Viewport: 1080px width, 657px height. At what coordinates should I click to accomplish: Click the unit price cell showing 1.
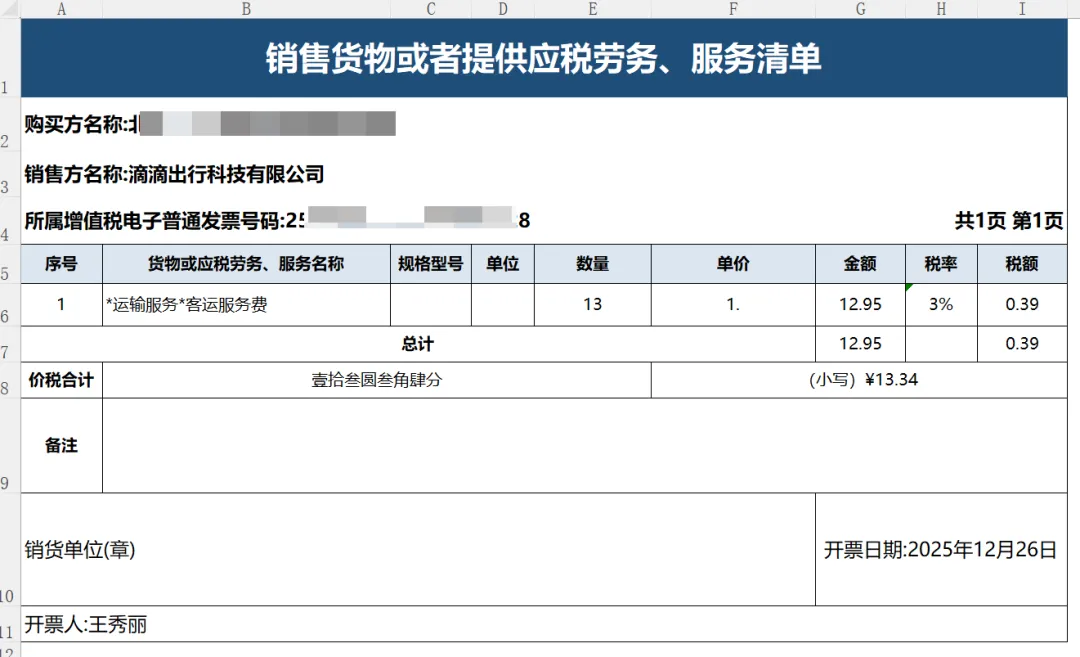(733, 304)
